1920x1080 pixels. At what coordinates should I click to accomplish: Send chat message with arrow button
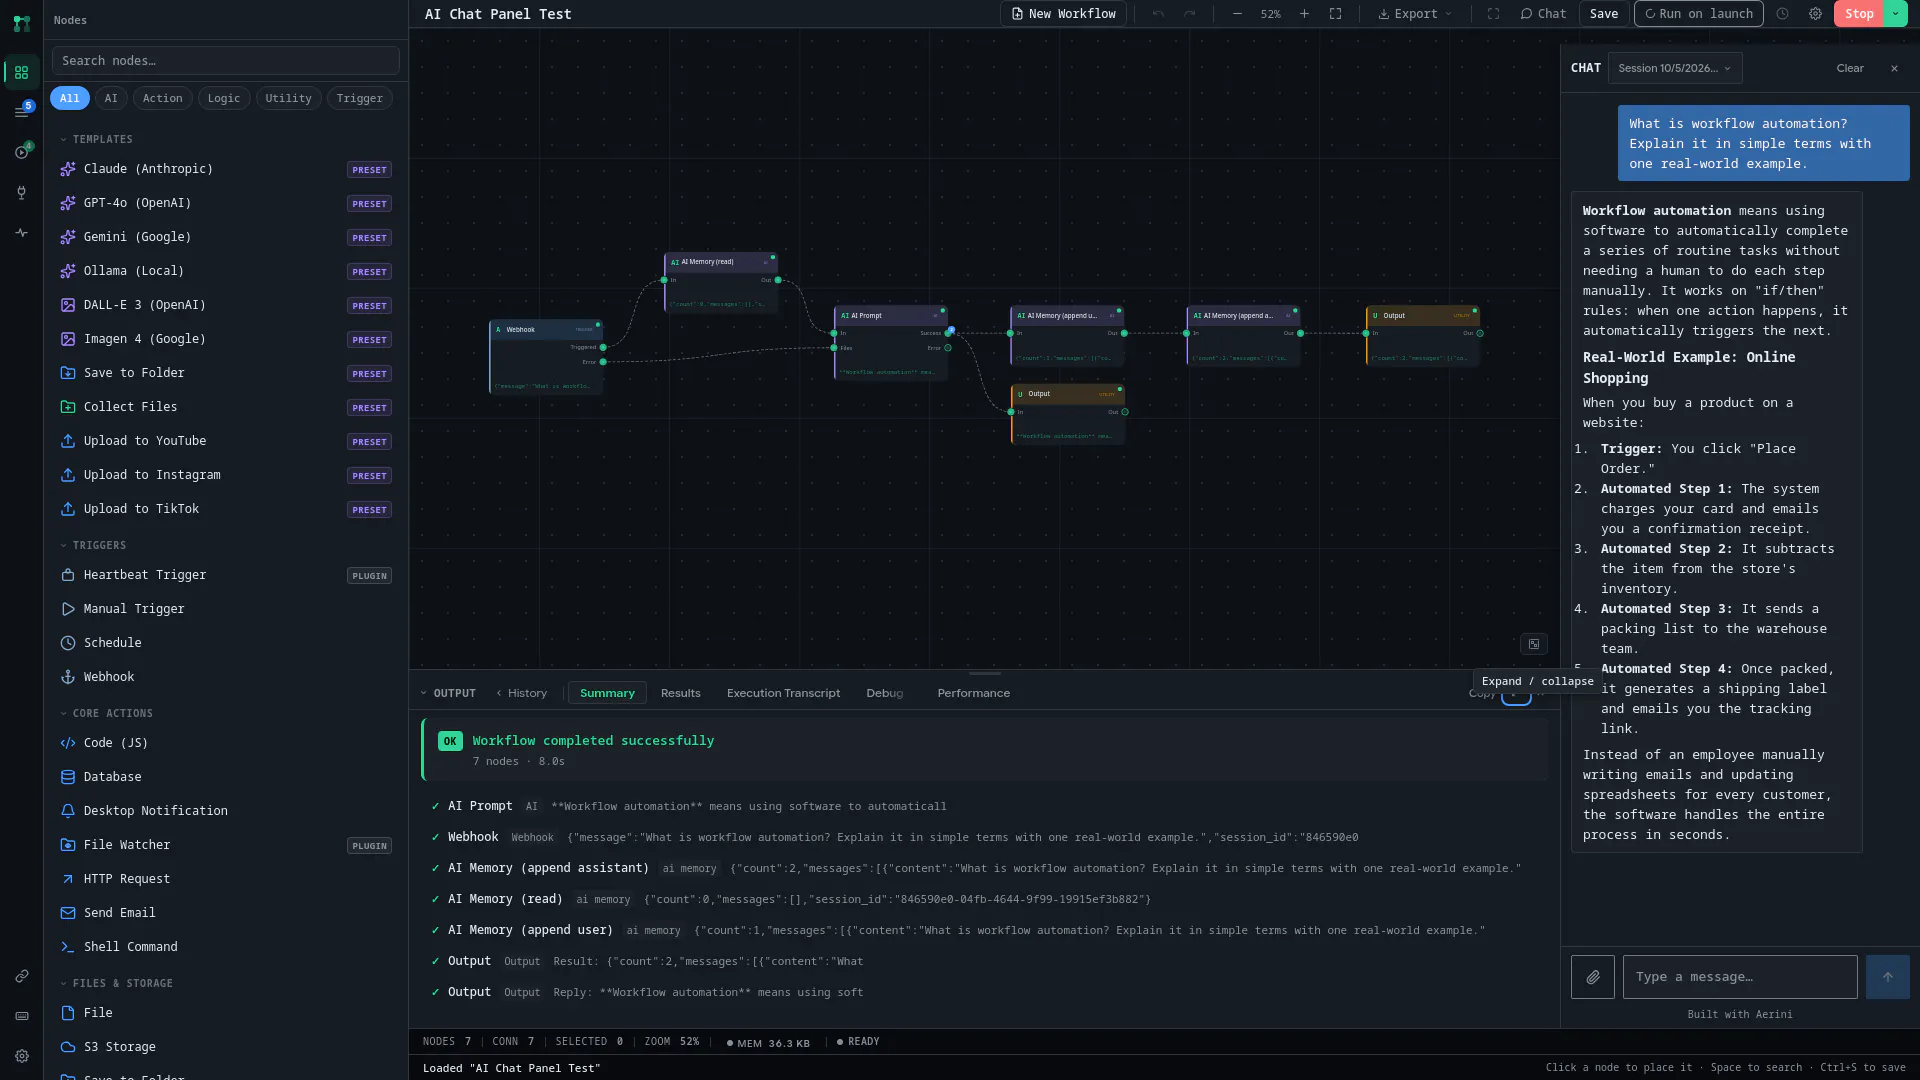1887,977
